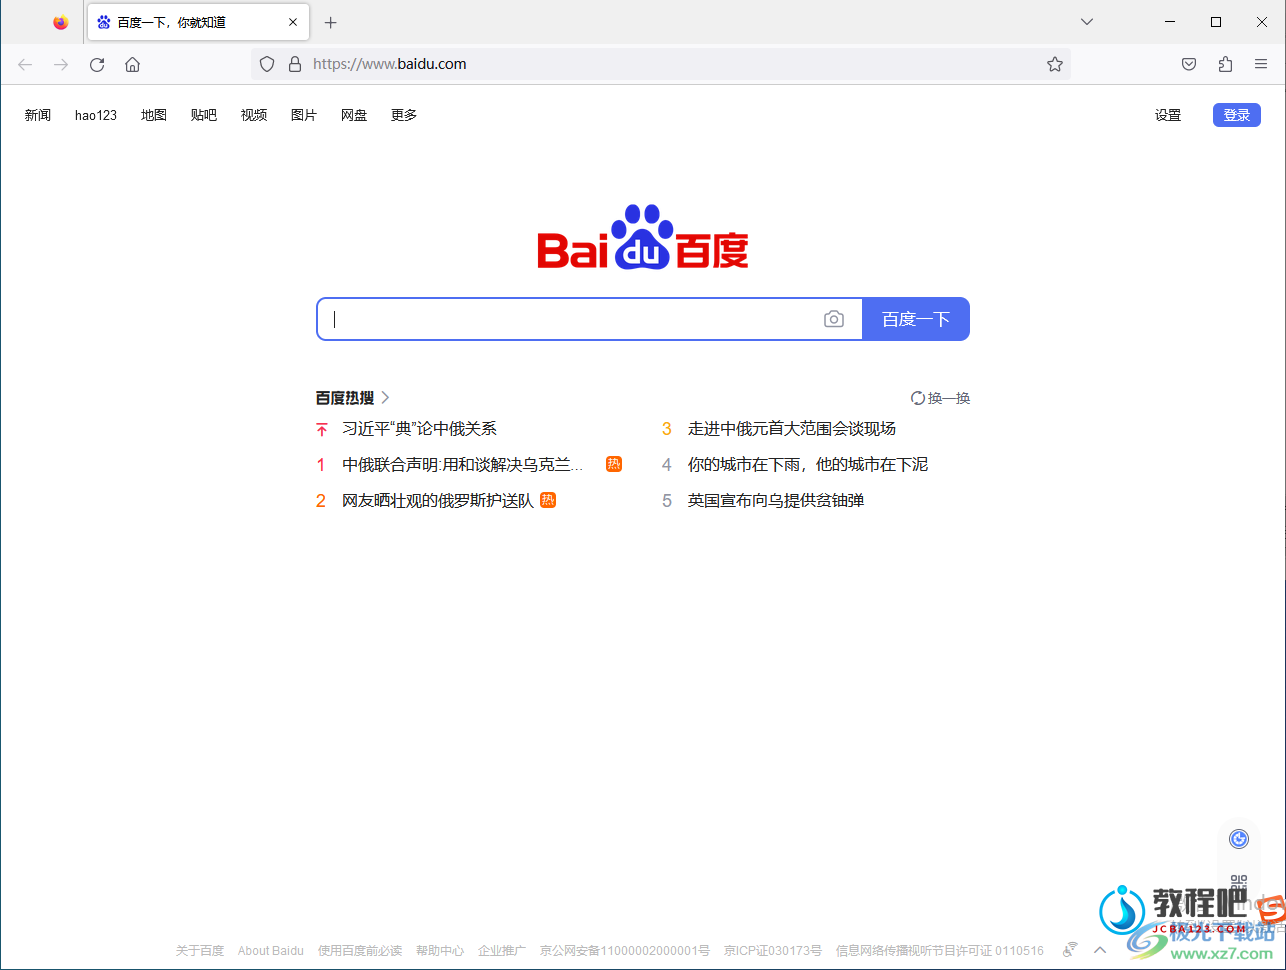Go to the browser home page
Screen dimensions: 1286x970
coord(132,64)
